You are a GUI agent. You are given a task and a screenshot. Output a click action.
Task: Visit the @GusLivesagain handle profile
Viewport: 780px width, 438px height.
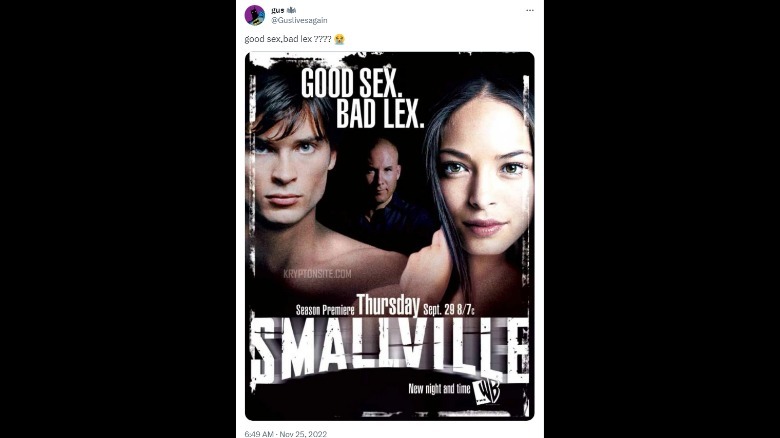299,20
